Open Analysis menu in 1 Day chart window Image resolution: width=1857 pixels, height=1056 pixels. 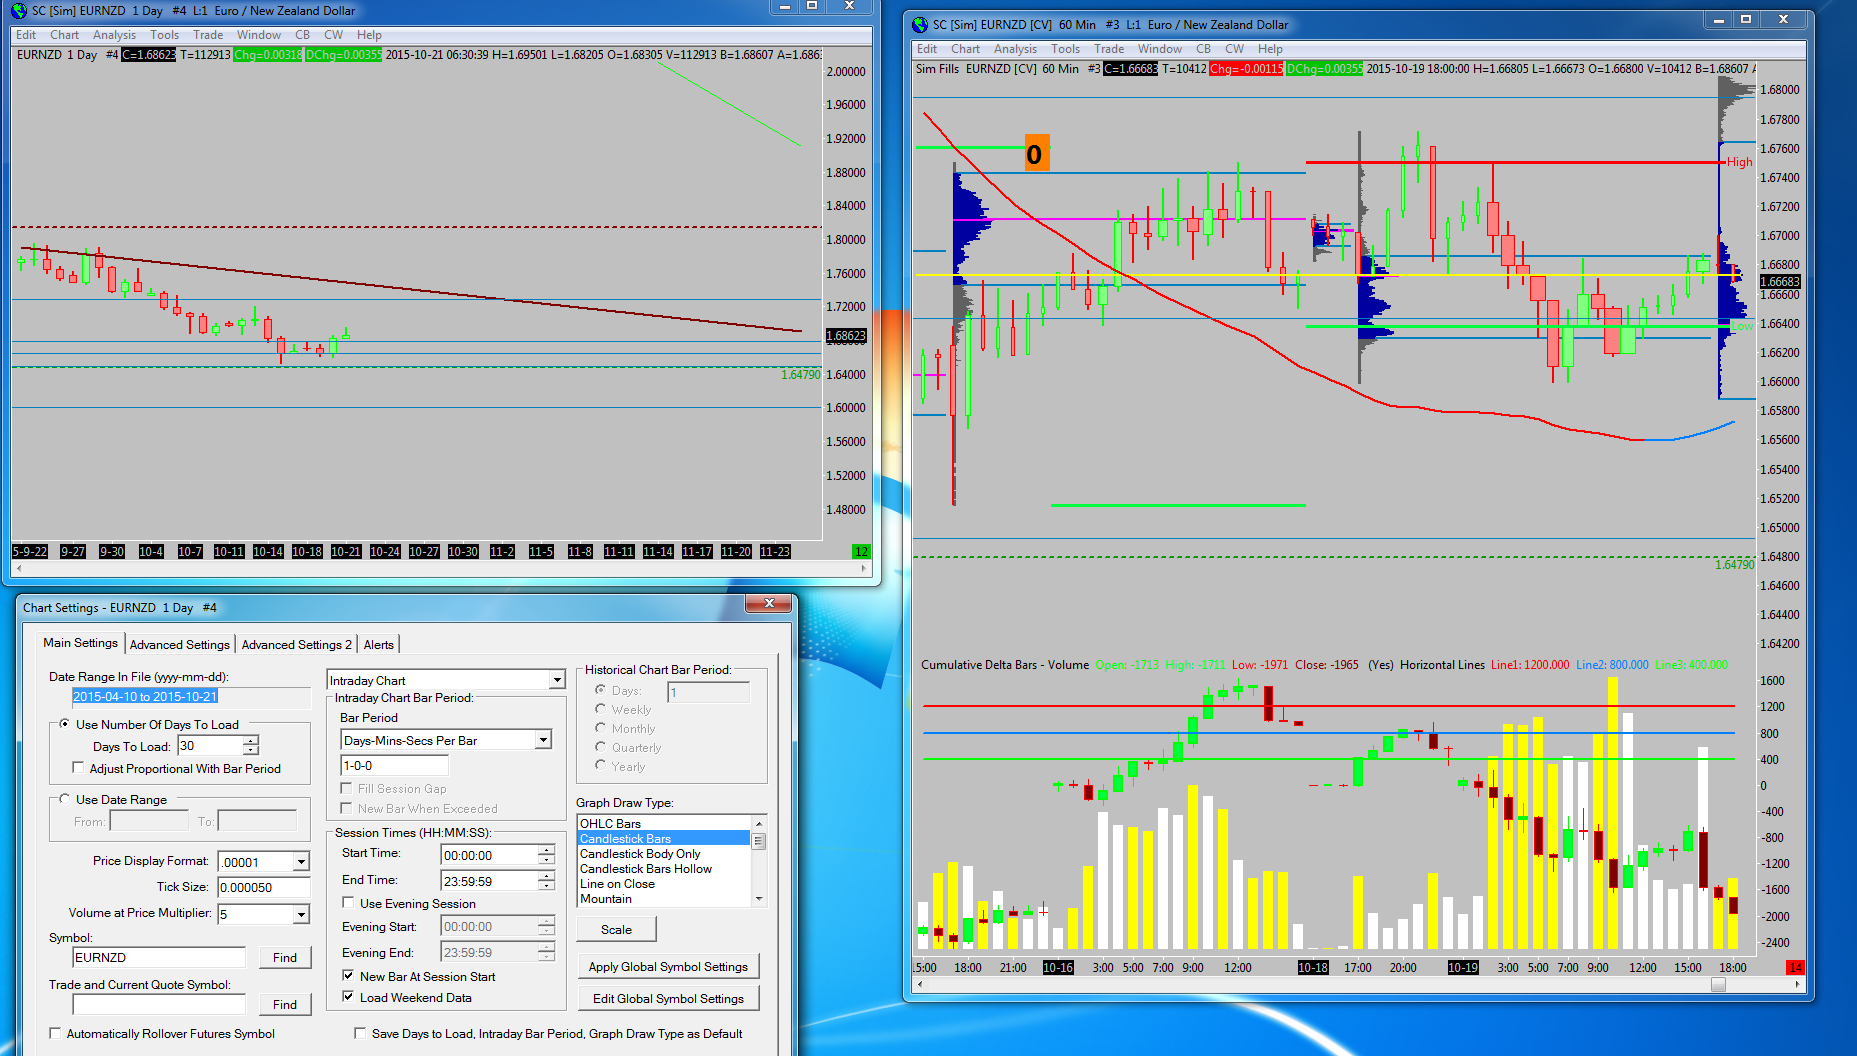click(115, 35)
